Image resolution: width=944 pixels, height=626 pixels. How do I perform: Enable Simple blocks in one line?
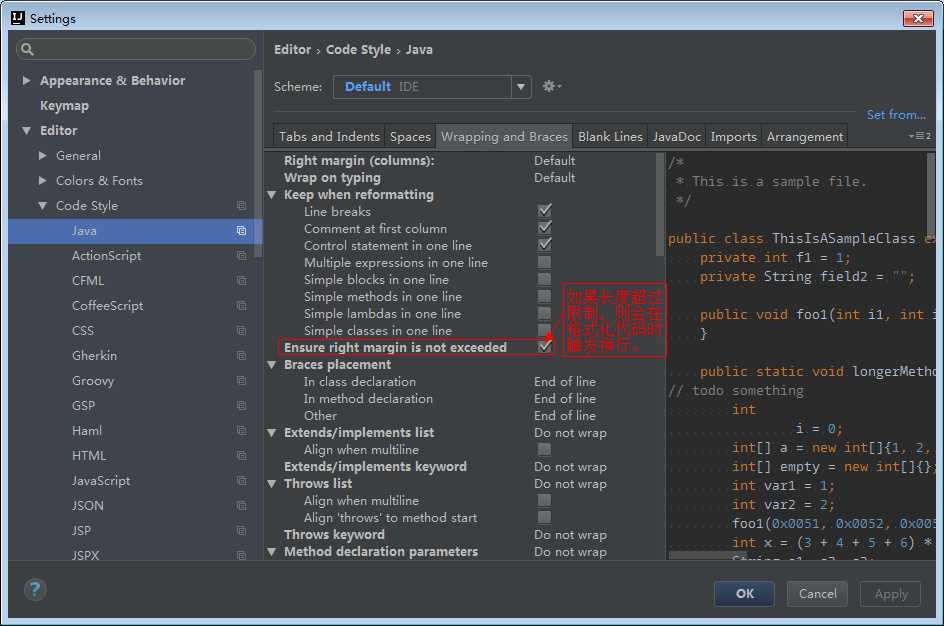coord(544,279)
